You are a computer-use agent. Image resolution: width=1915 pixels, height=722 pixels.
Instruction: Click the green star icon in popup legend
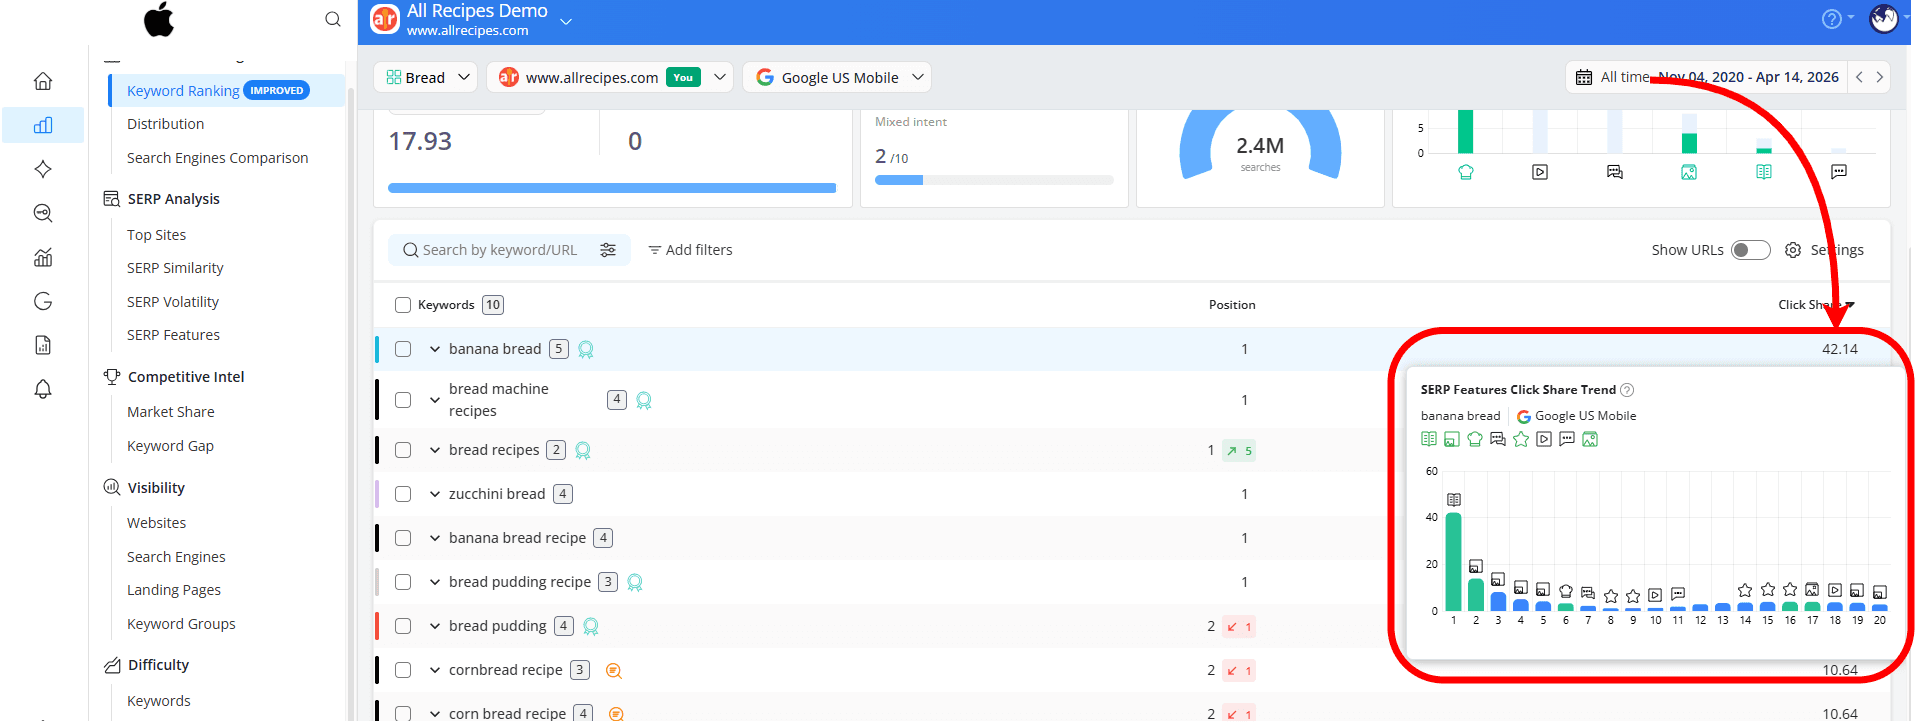[x=1521, y=439]
